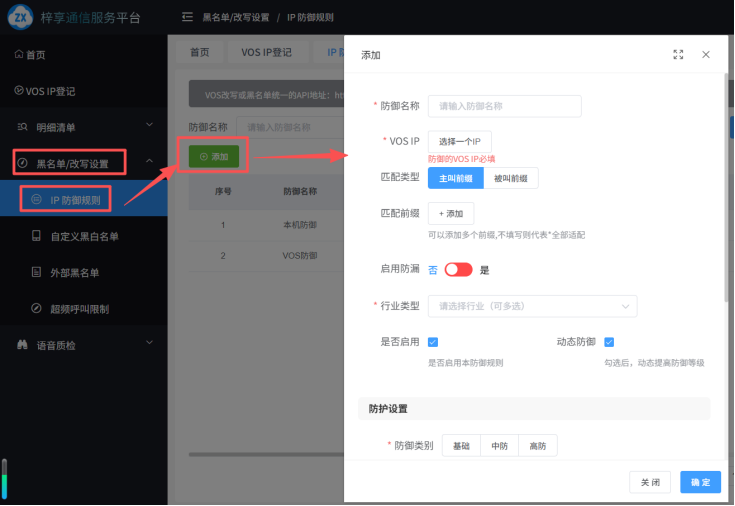Focus the background 防御名称 search field
Image resolution: width=735 pixels, height=506 pixels.
(290, 127)
